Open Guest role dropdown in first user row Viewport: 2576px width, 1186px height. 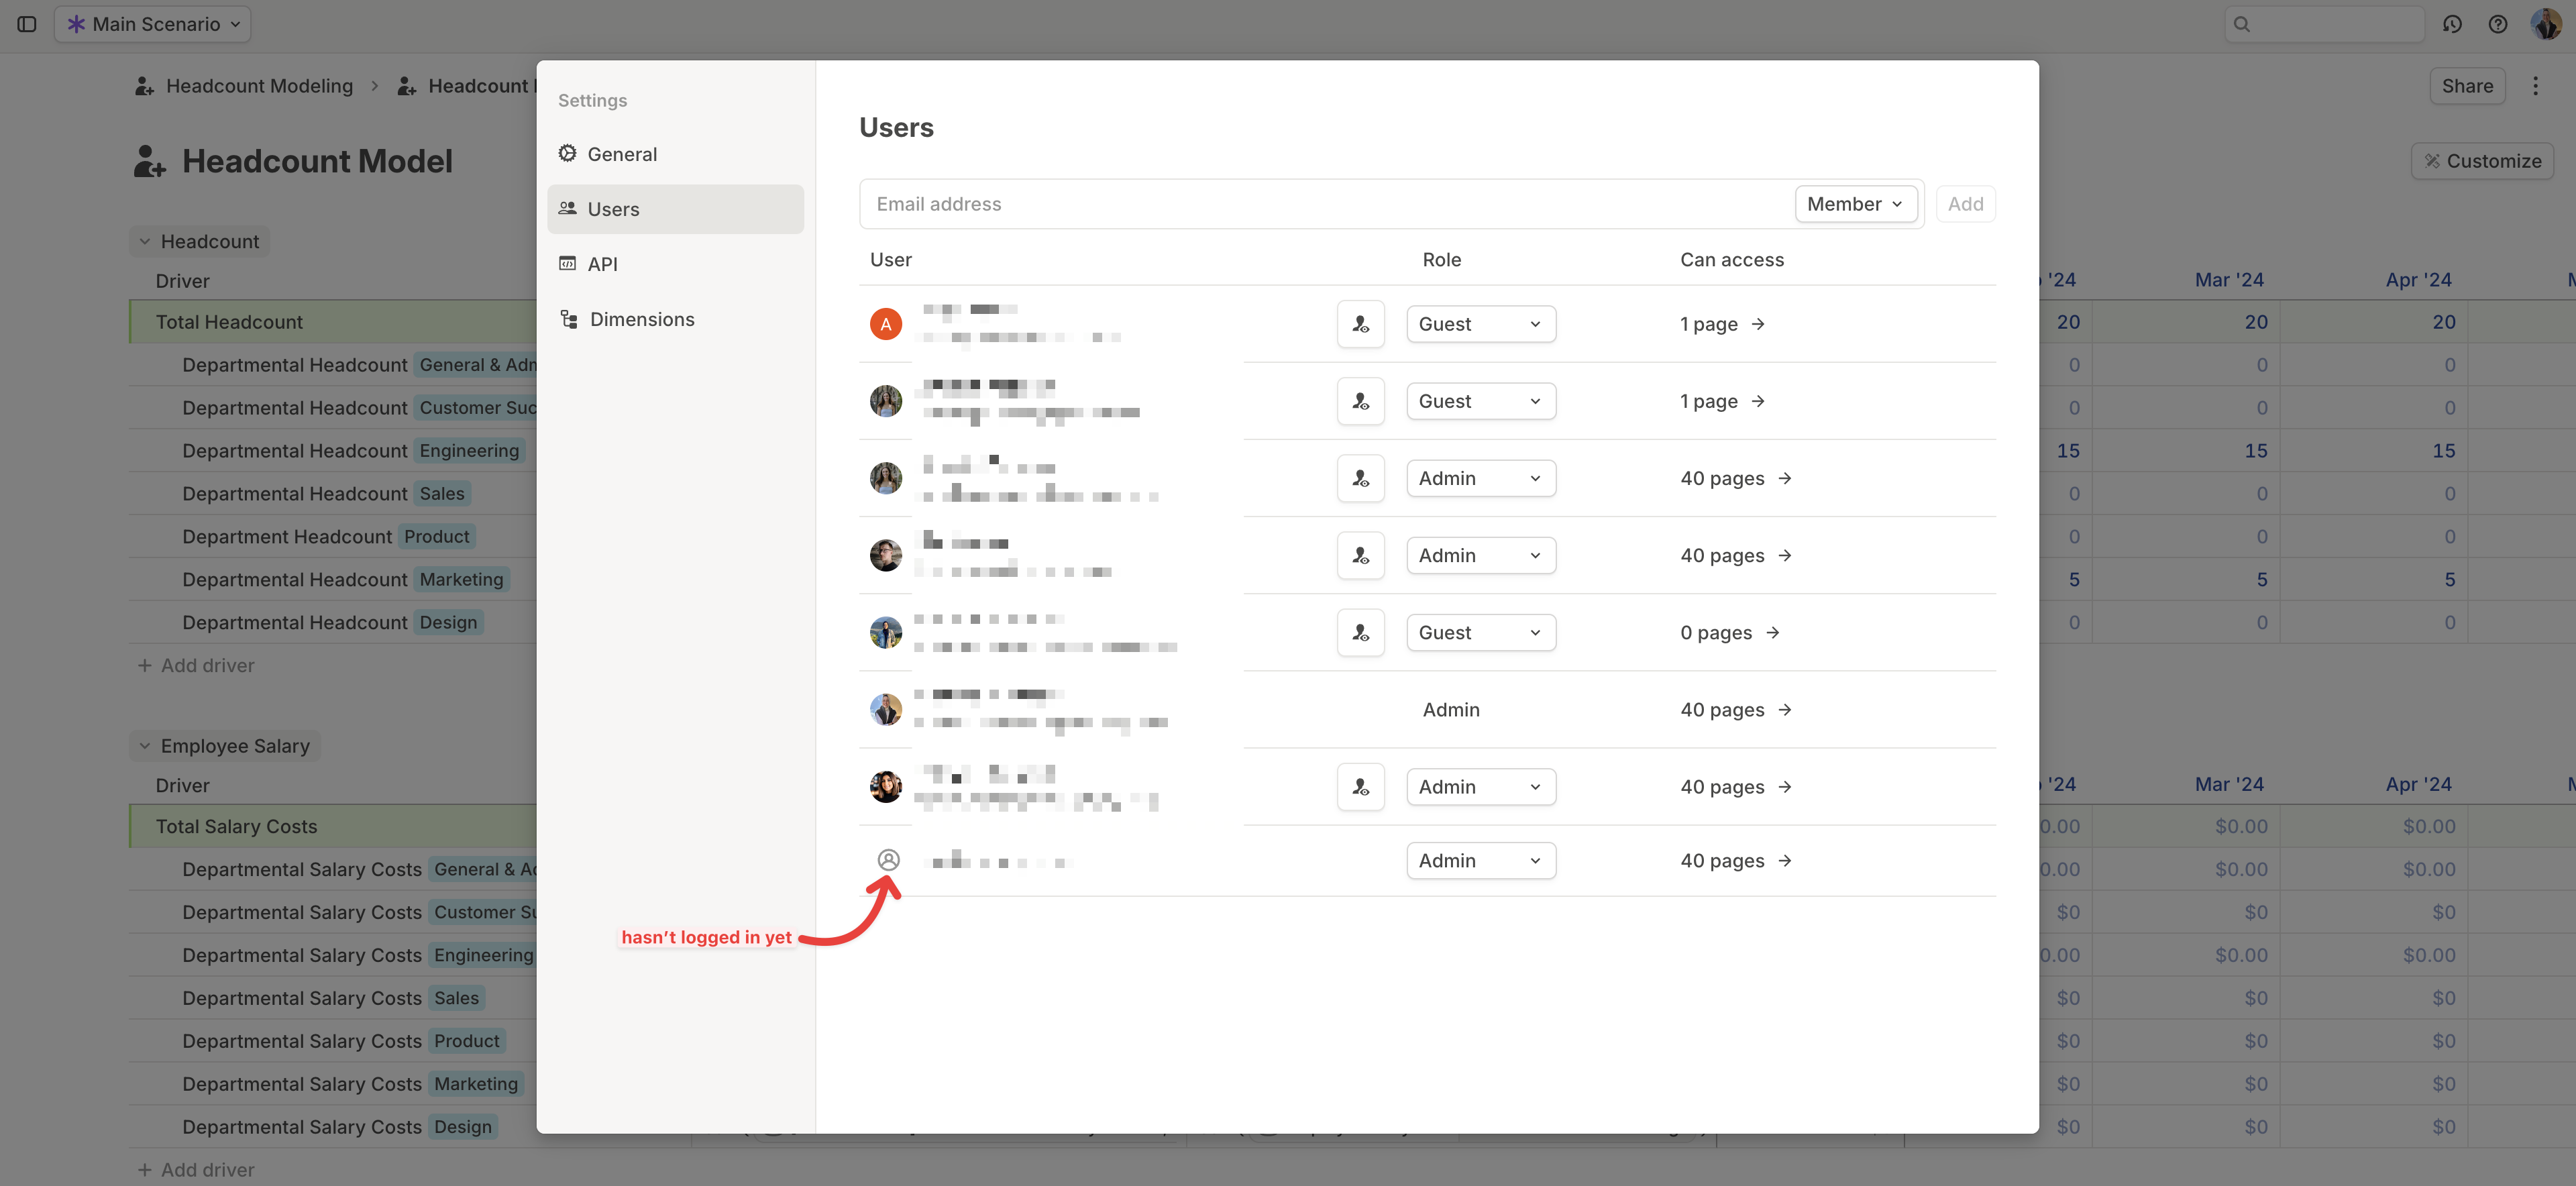point(1480,324)
